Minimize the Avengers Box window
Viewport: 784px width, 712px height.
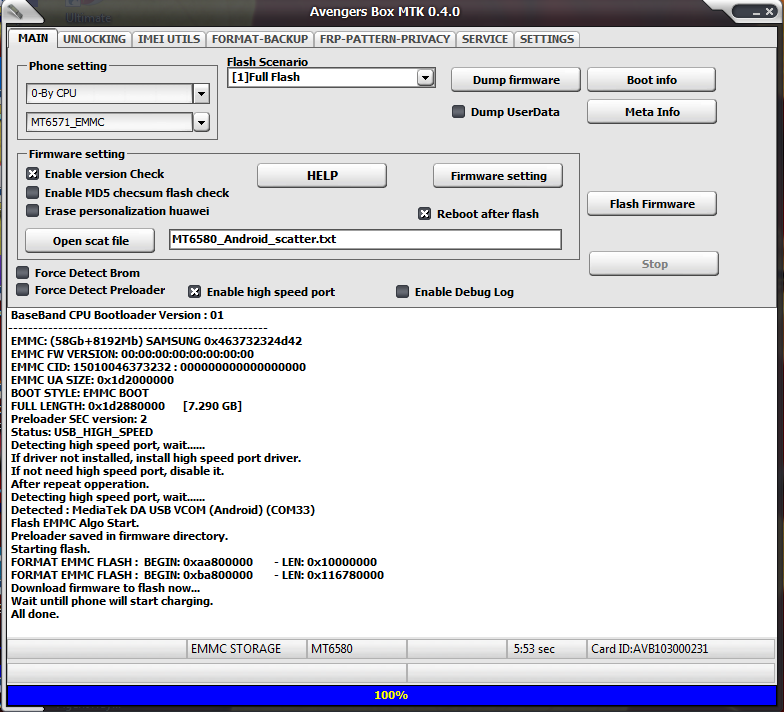(x=756, y=12)
